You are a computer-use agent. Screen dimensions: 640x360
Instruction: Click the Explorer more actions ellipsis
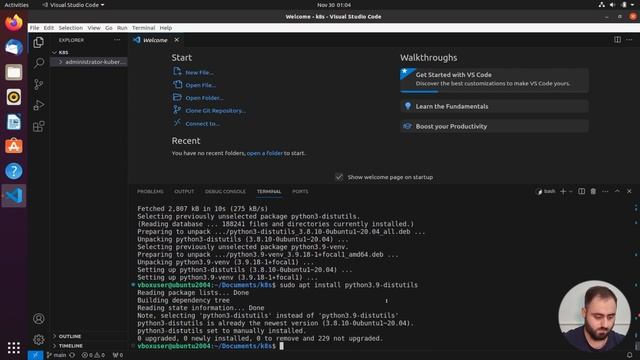[117, 40]
